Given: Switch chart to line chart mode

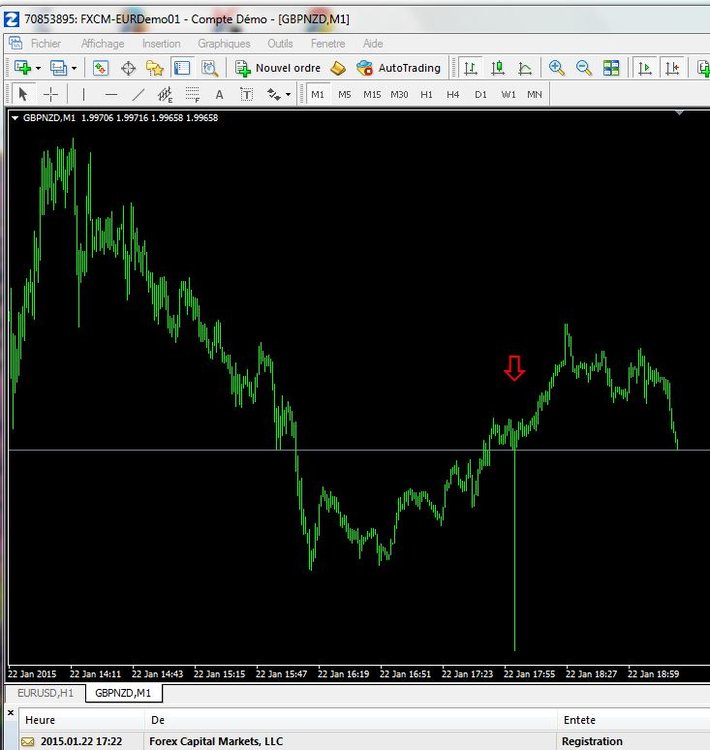Looking at the screenshot, I should coord(525,68).
